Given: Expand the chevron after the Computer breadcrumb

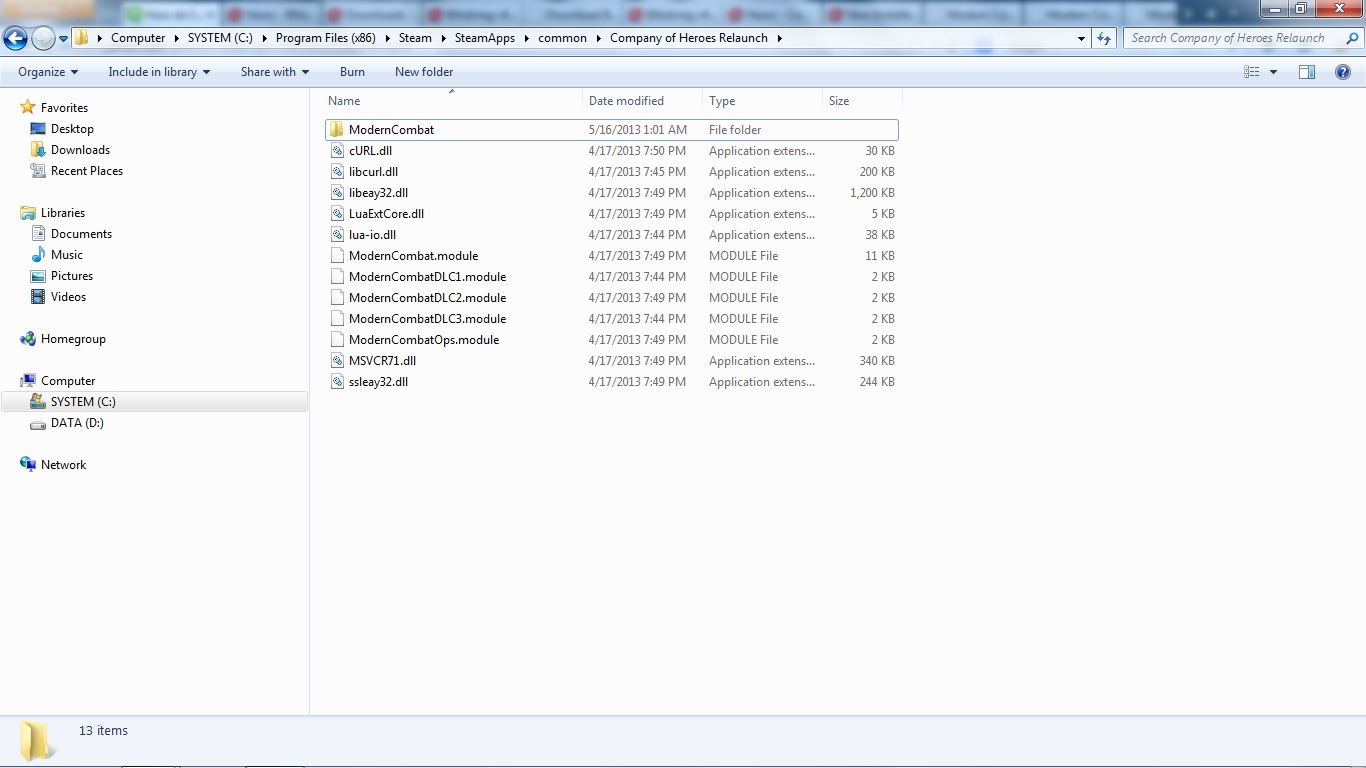Looking at the screenshot, I should tap(176, 38).
